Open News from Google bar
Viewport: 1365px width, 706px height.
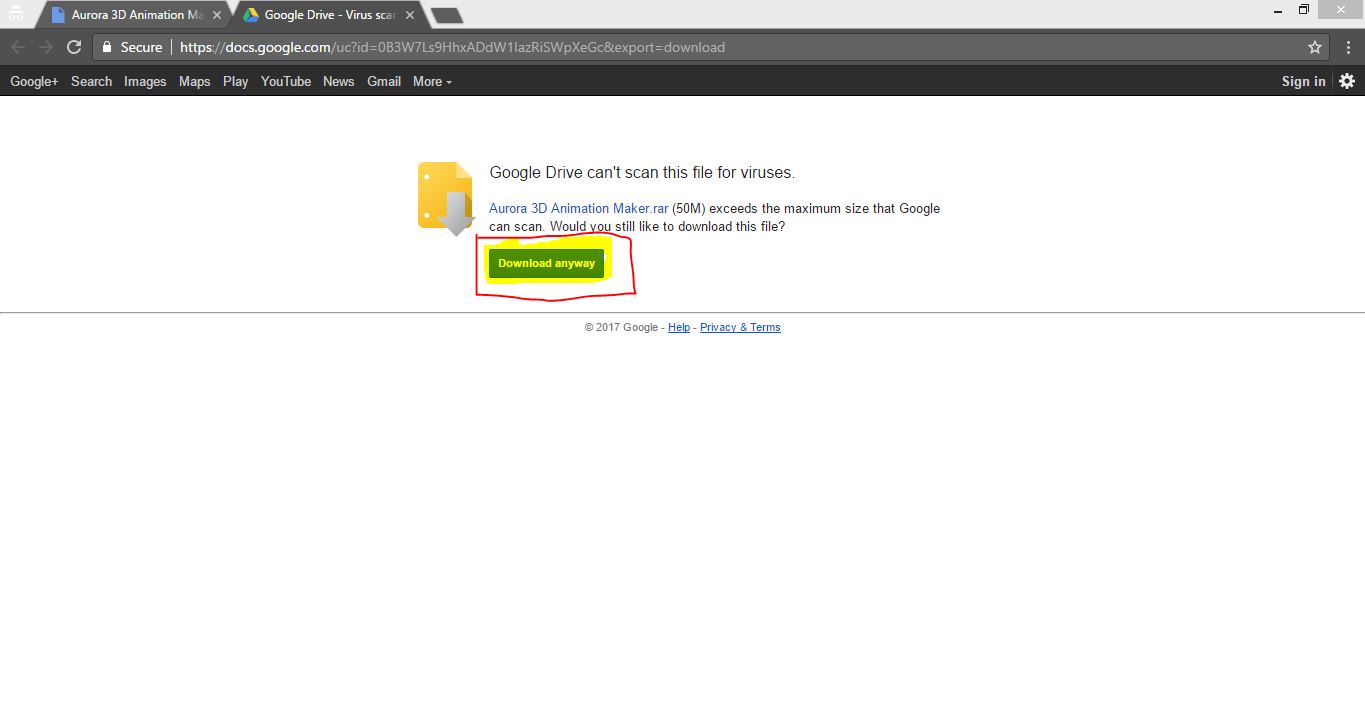tap(339, 81)
